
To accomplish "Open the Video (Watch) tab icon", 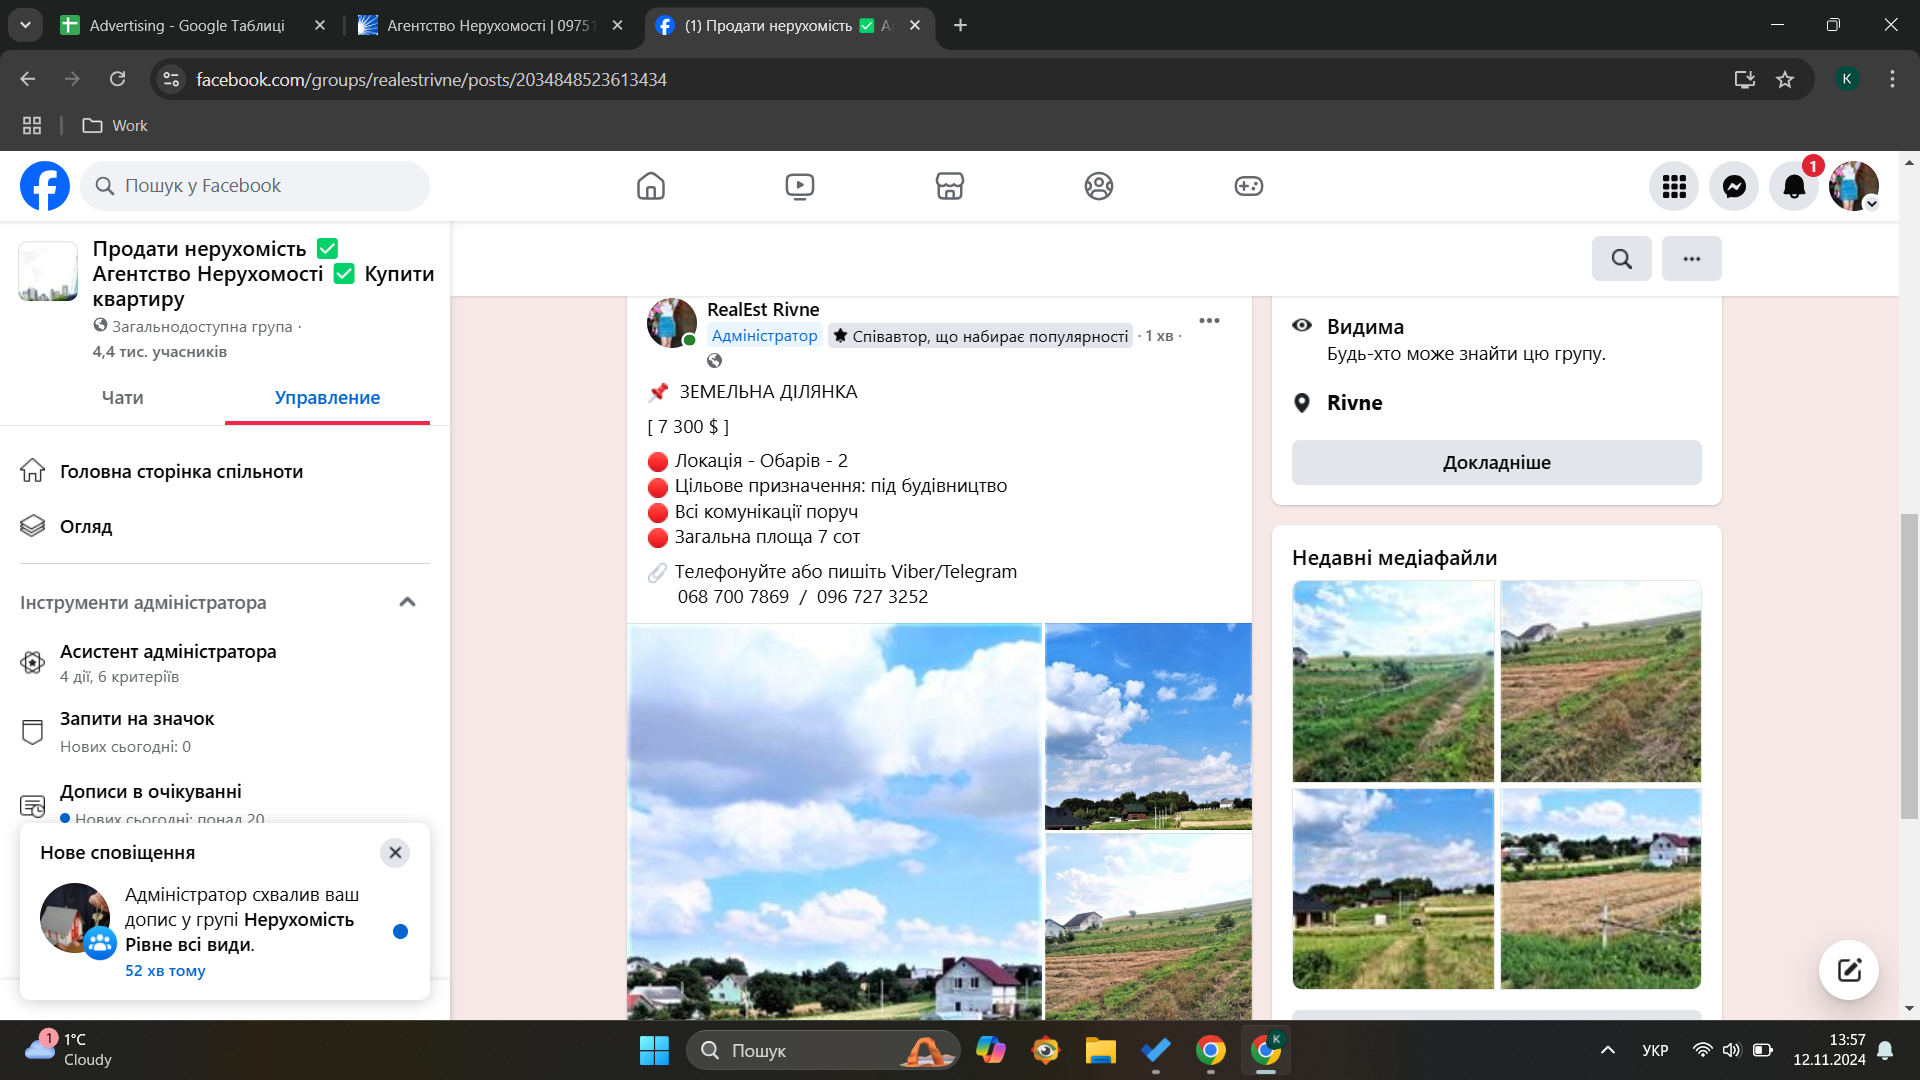I will tap(799, 186).
